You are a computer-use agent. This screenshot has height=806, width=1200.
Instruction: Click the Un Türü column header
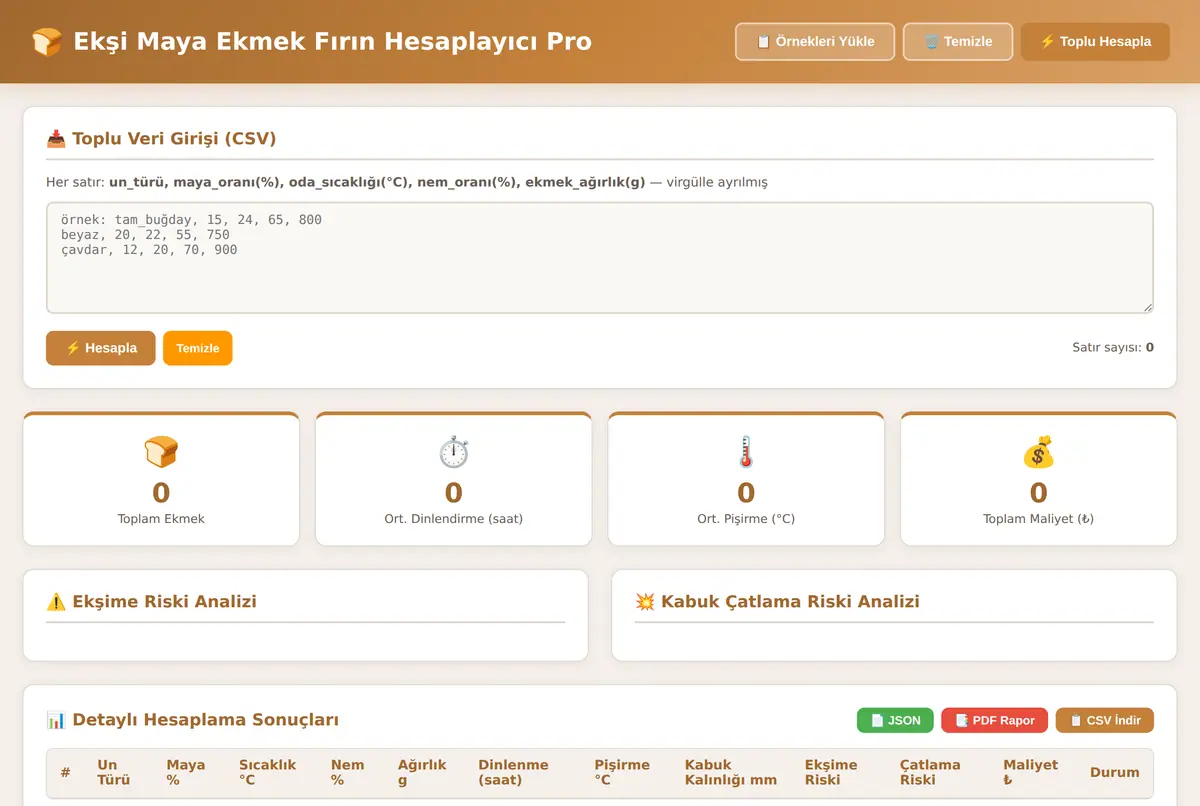tap(113, 772)
